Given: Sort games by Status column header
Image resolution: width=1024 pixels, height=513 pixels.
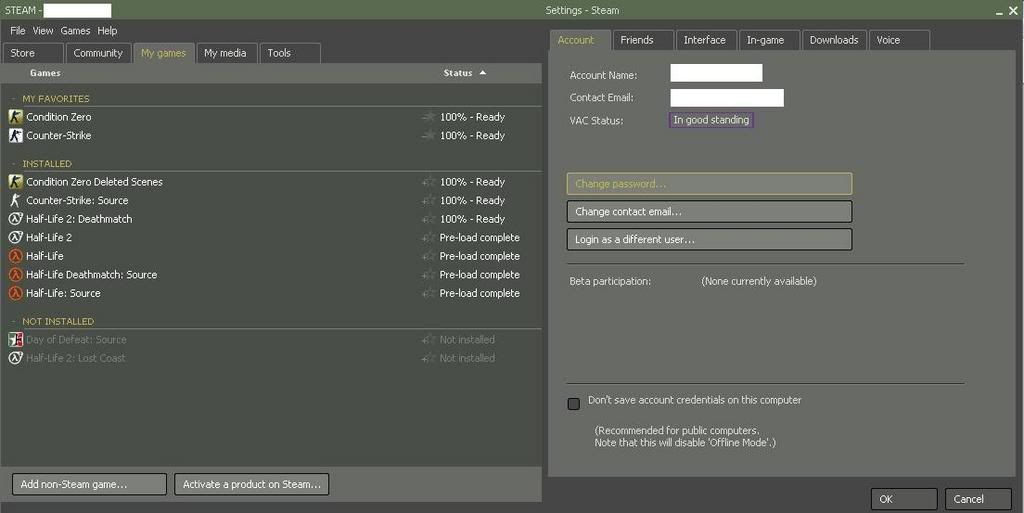Looking at the screenshot, I should tap(458, 73).
